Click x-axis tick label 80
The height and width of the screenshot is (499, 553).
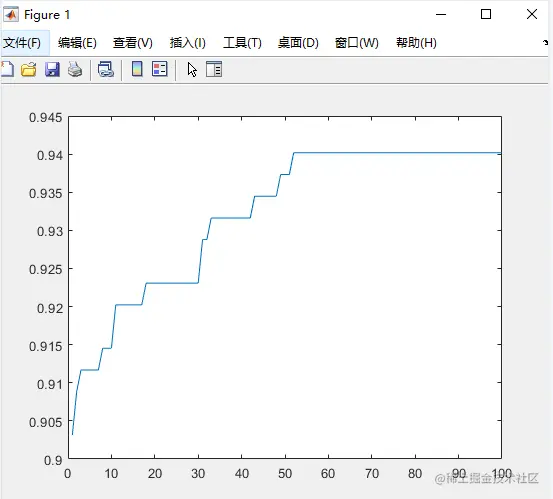[x=415, y=474]
